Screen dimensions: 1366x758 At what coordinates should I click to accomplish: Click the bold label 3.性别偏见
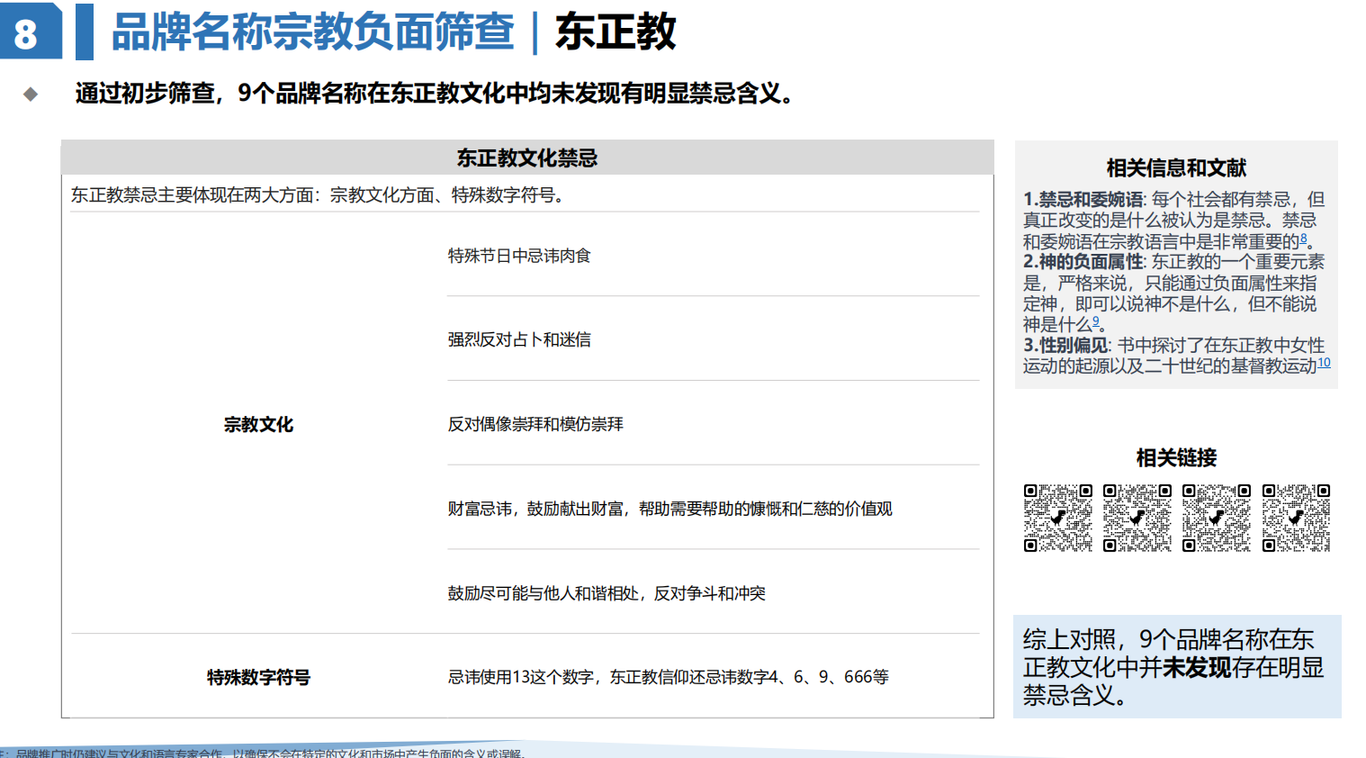pyautogui.click(x=1065, y=345)
